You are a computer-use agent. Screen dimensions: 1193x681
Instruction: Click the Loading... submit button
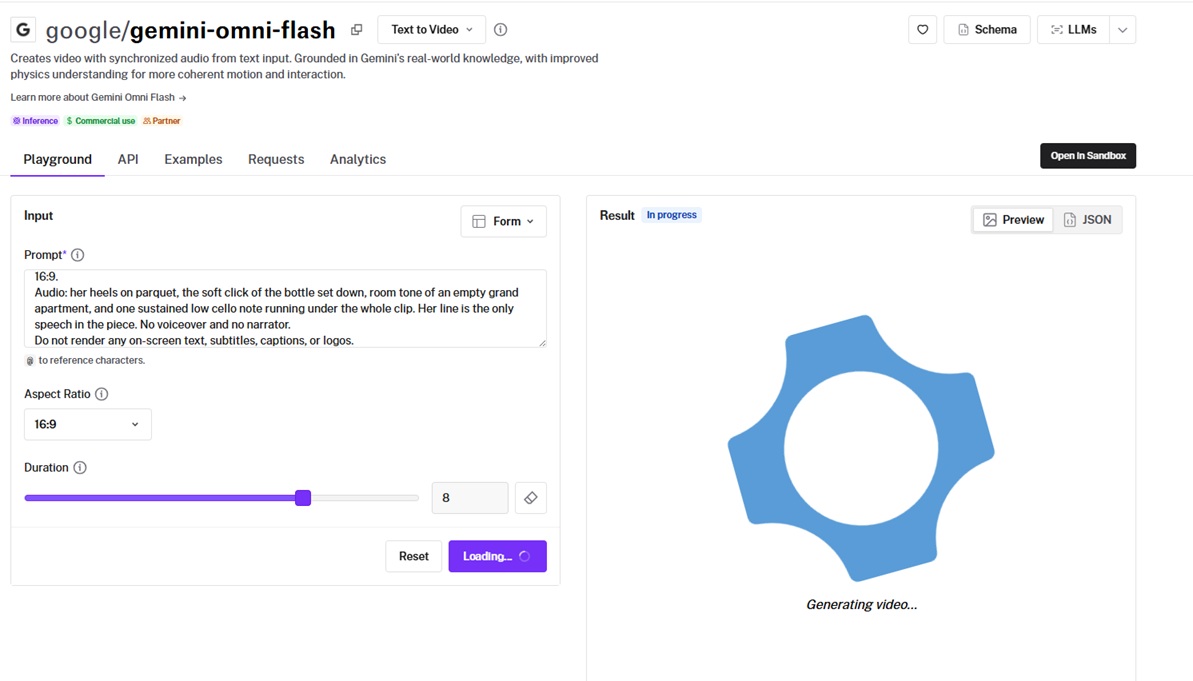[498, 556]
